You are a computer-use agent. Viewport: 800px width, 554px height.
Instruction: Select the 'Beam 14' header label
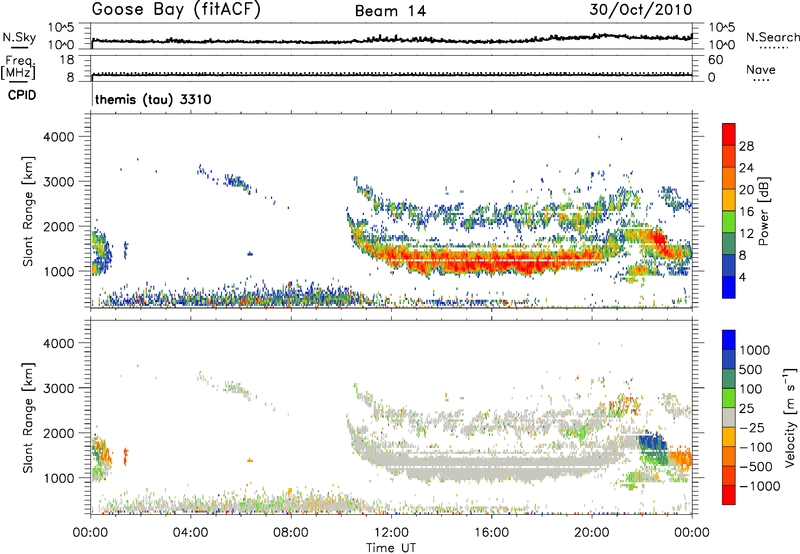pyautogui.click(x=390, y=11)
